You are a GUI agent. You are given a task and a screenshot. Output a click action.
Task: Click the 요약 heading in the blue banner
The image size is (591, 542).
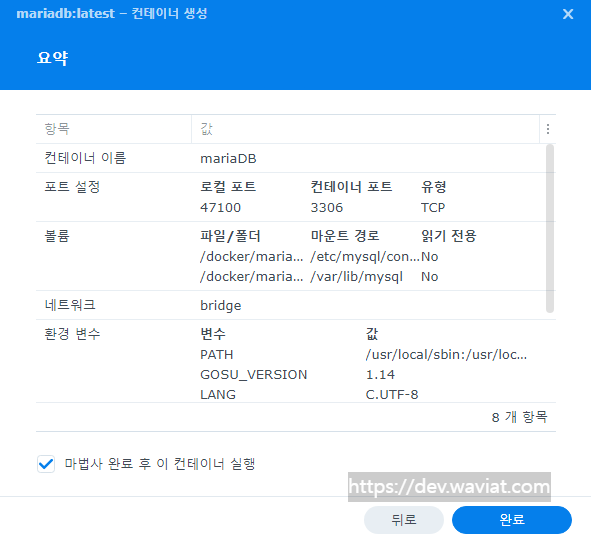52,58
